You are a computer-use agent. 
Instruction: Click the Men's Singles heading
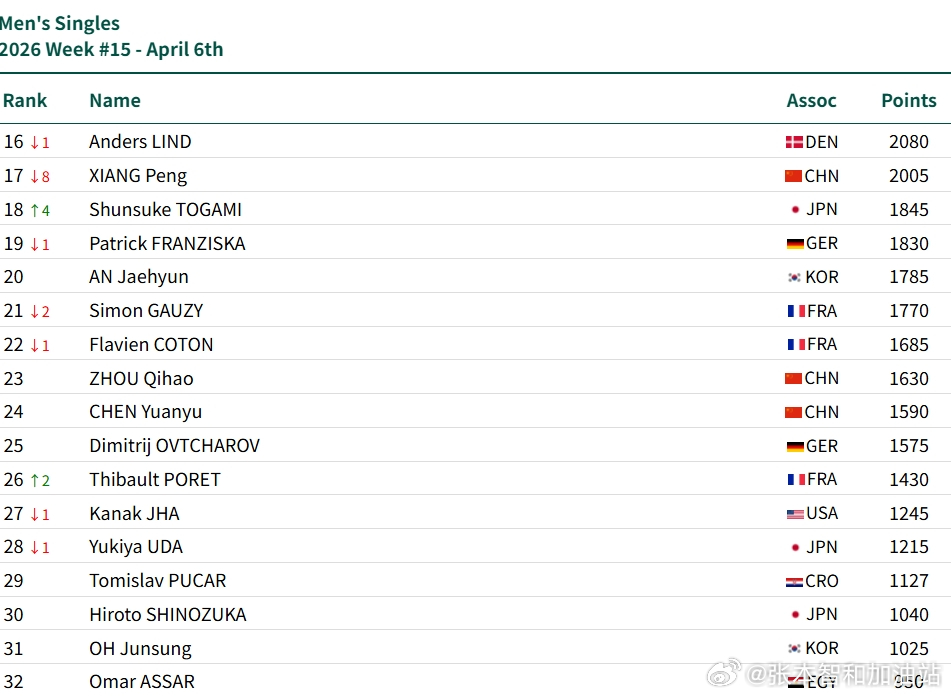coord(60,23)
